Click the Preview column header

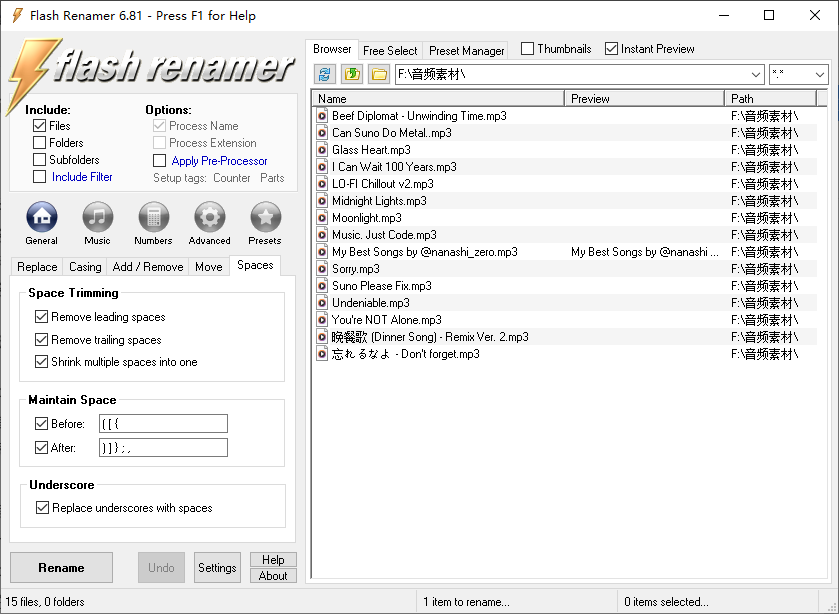click(645, 98)
